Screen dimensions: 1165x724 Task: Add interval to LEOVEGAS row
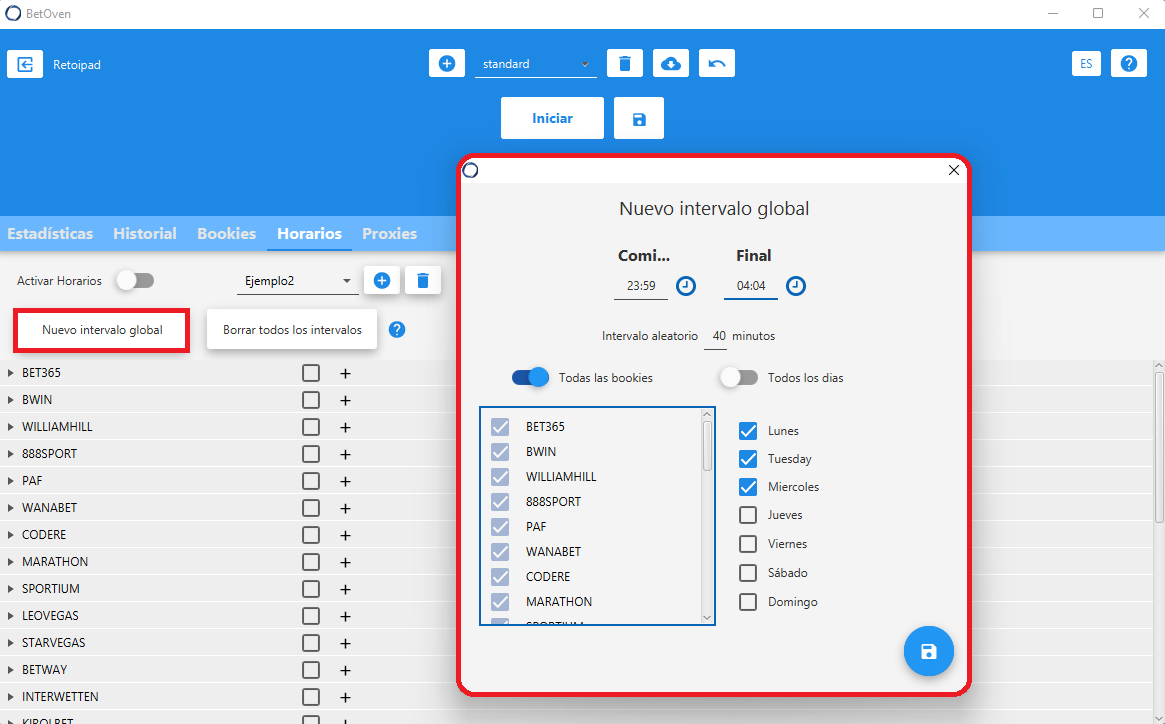[x=345, y=616]
